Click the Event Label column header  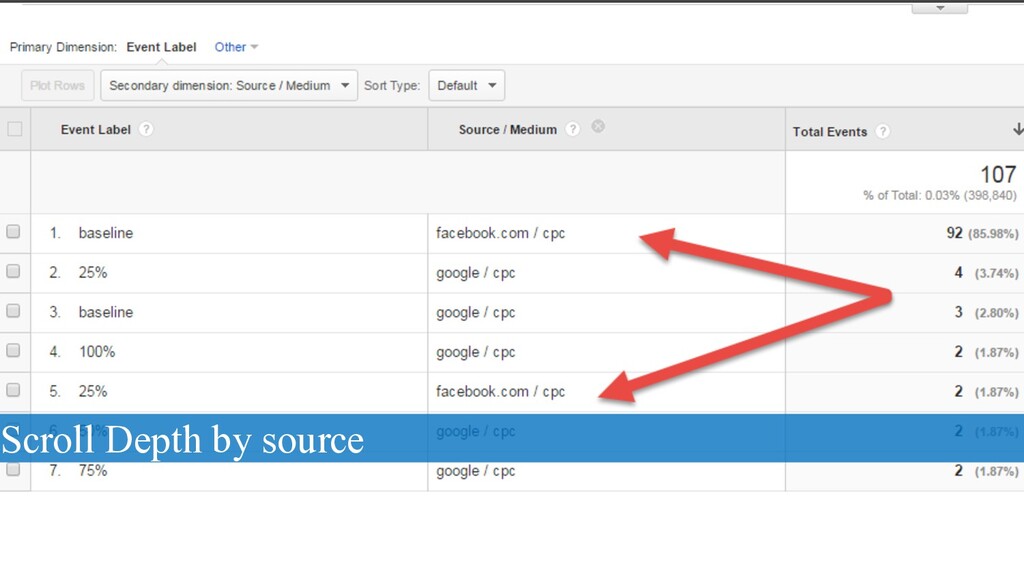pos(95,129)
